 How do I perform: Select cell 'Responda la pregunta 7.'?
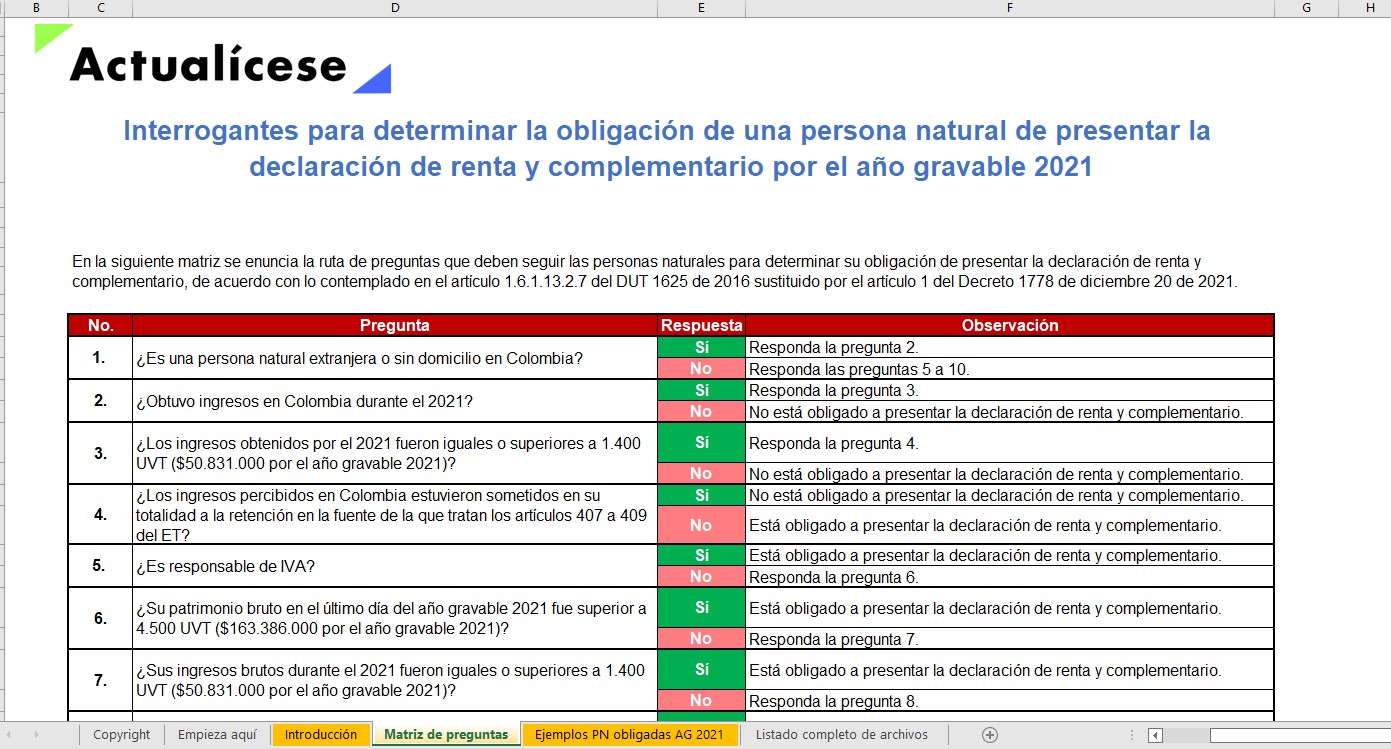pyautogui.click(x=1010, y=638)
